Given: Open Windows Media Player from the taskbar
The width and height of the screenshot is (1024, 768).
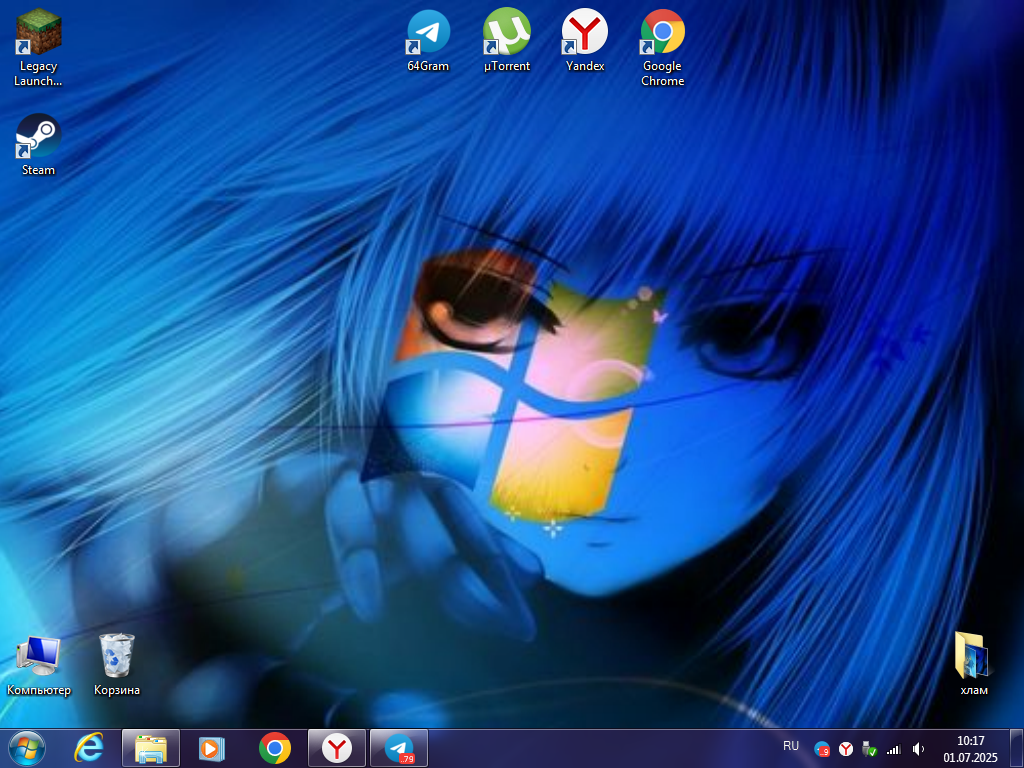Looking at the screenshot, I should tap(212, 748).
